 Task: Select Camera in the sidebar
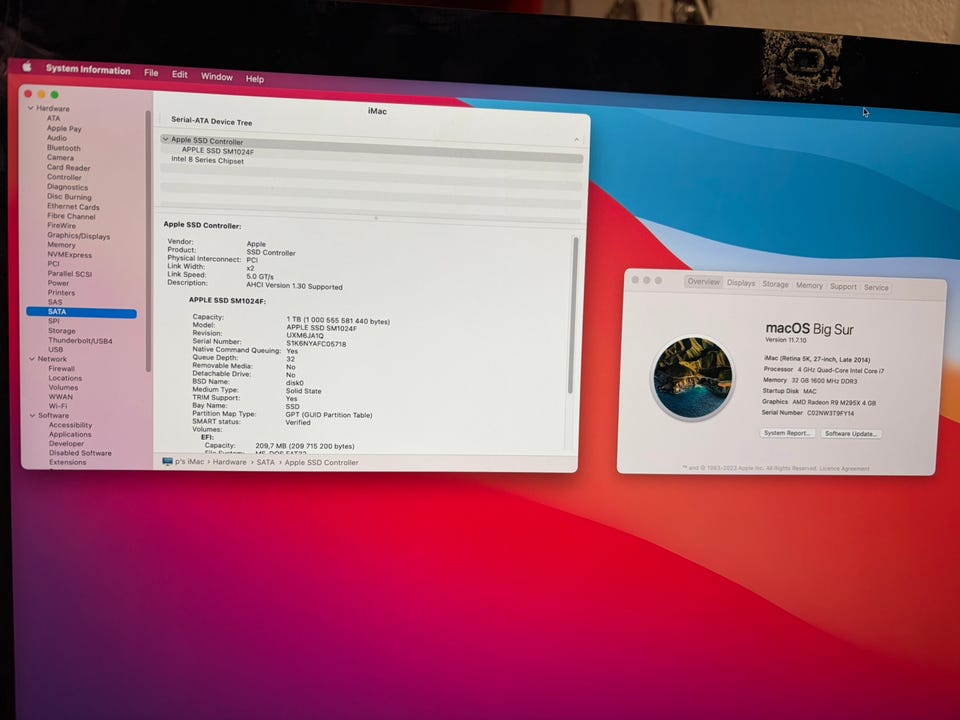[60, 157]
